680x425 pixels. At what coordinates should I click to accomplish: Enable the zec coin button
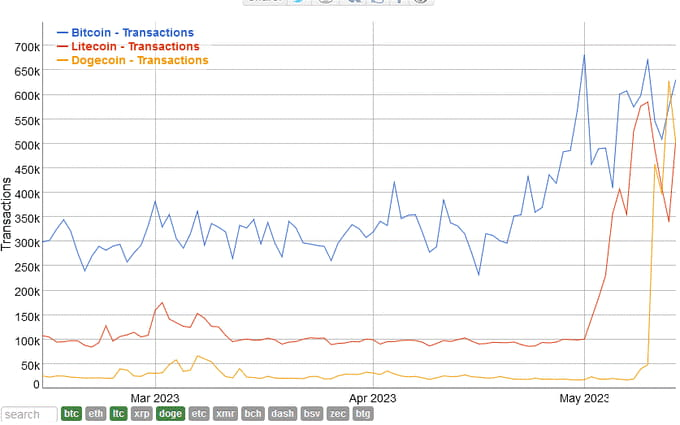pos(337,414)
